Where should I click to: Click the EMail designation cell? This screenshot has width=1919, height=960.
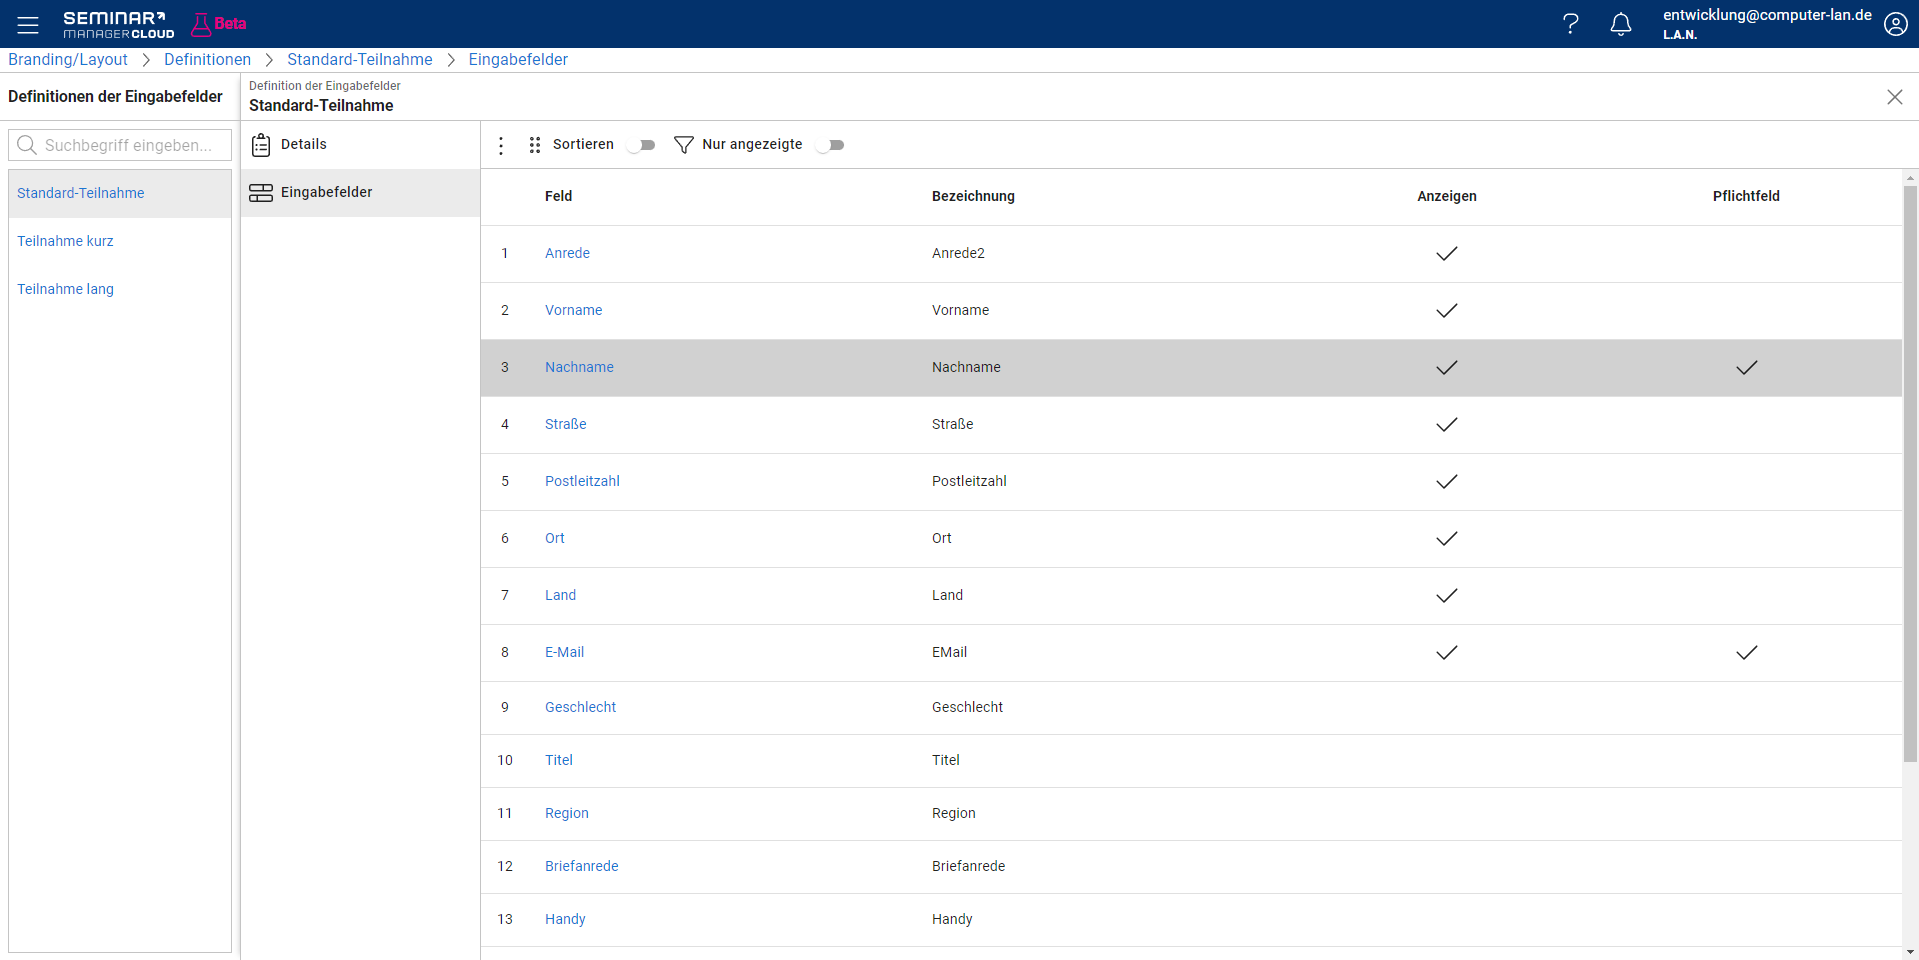pyautogui.click(x=949, y=653)
